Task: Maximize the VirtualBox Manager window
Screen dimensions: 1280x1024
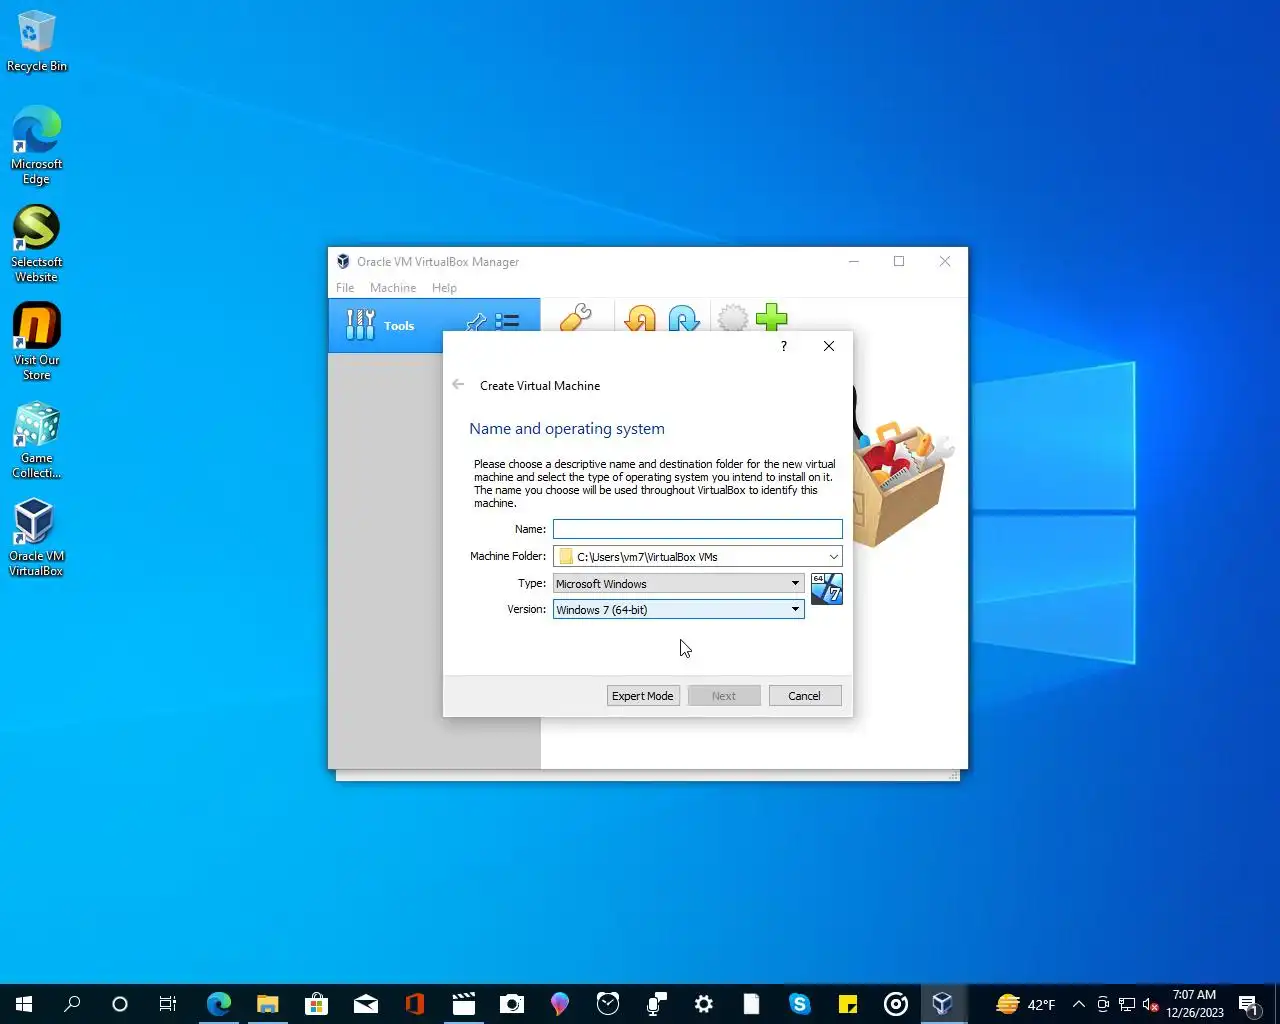Action: (x=899, y=262)
